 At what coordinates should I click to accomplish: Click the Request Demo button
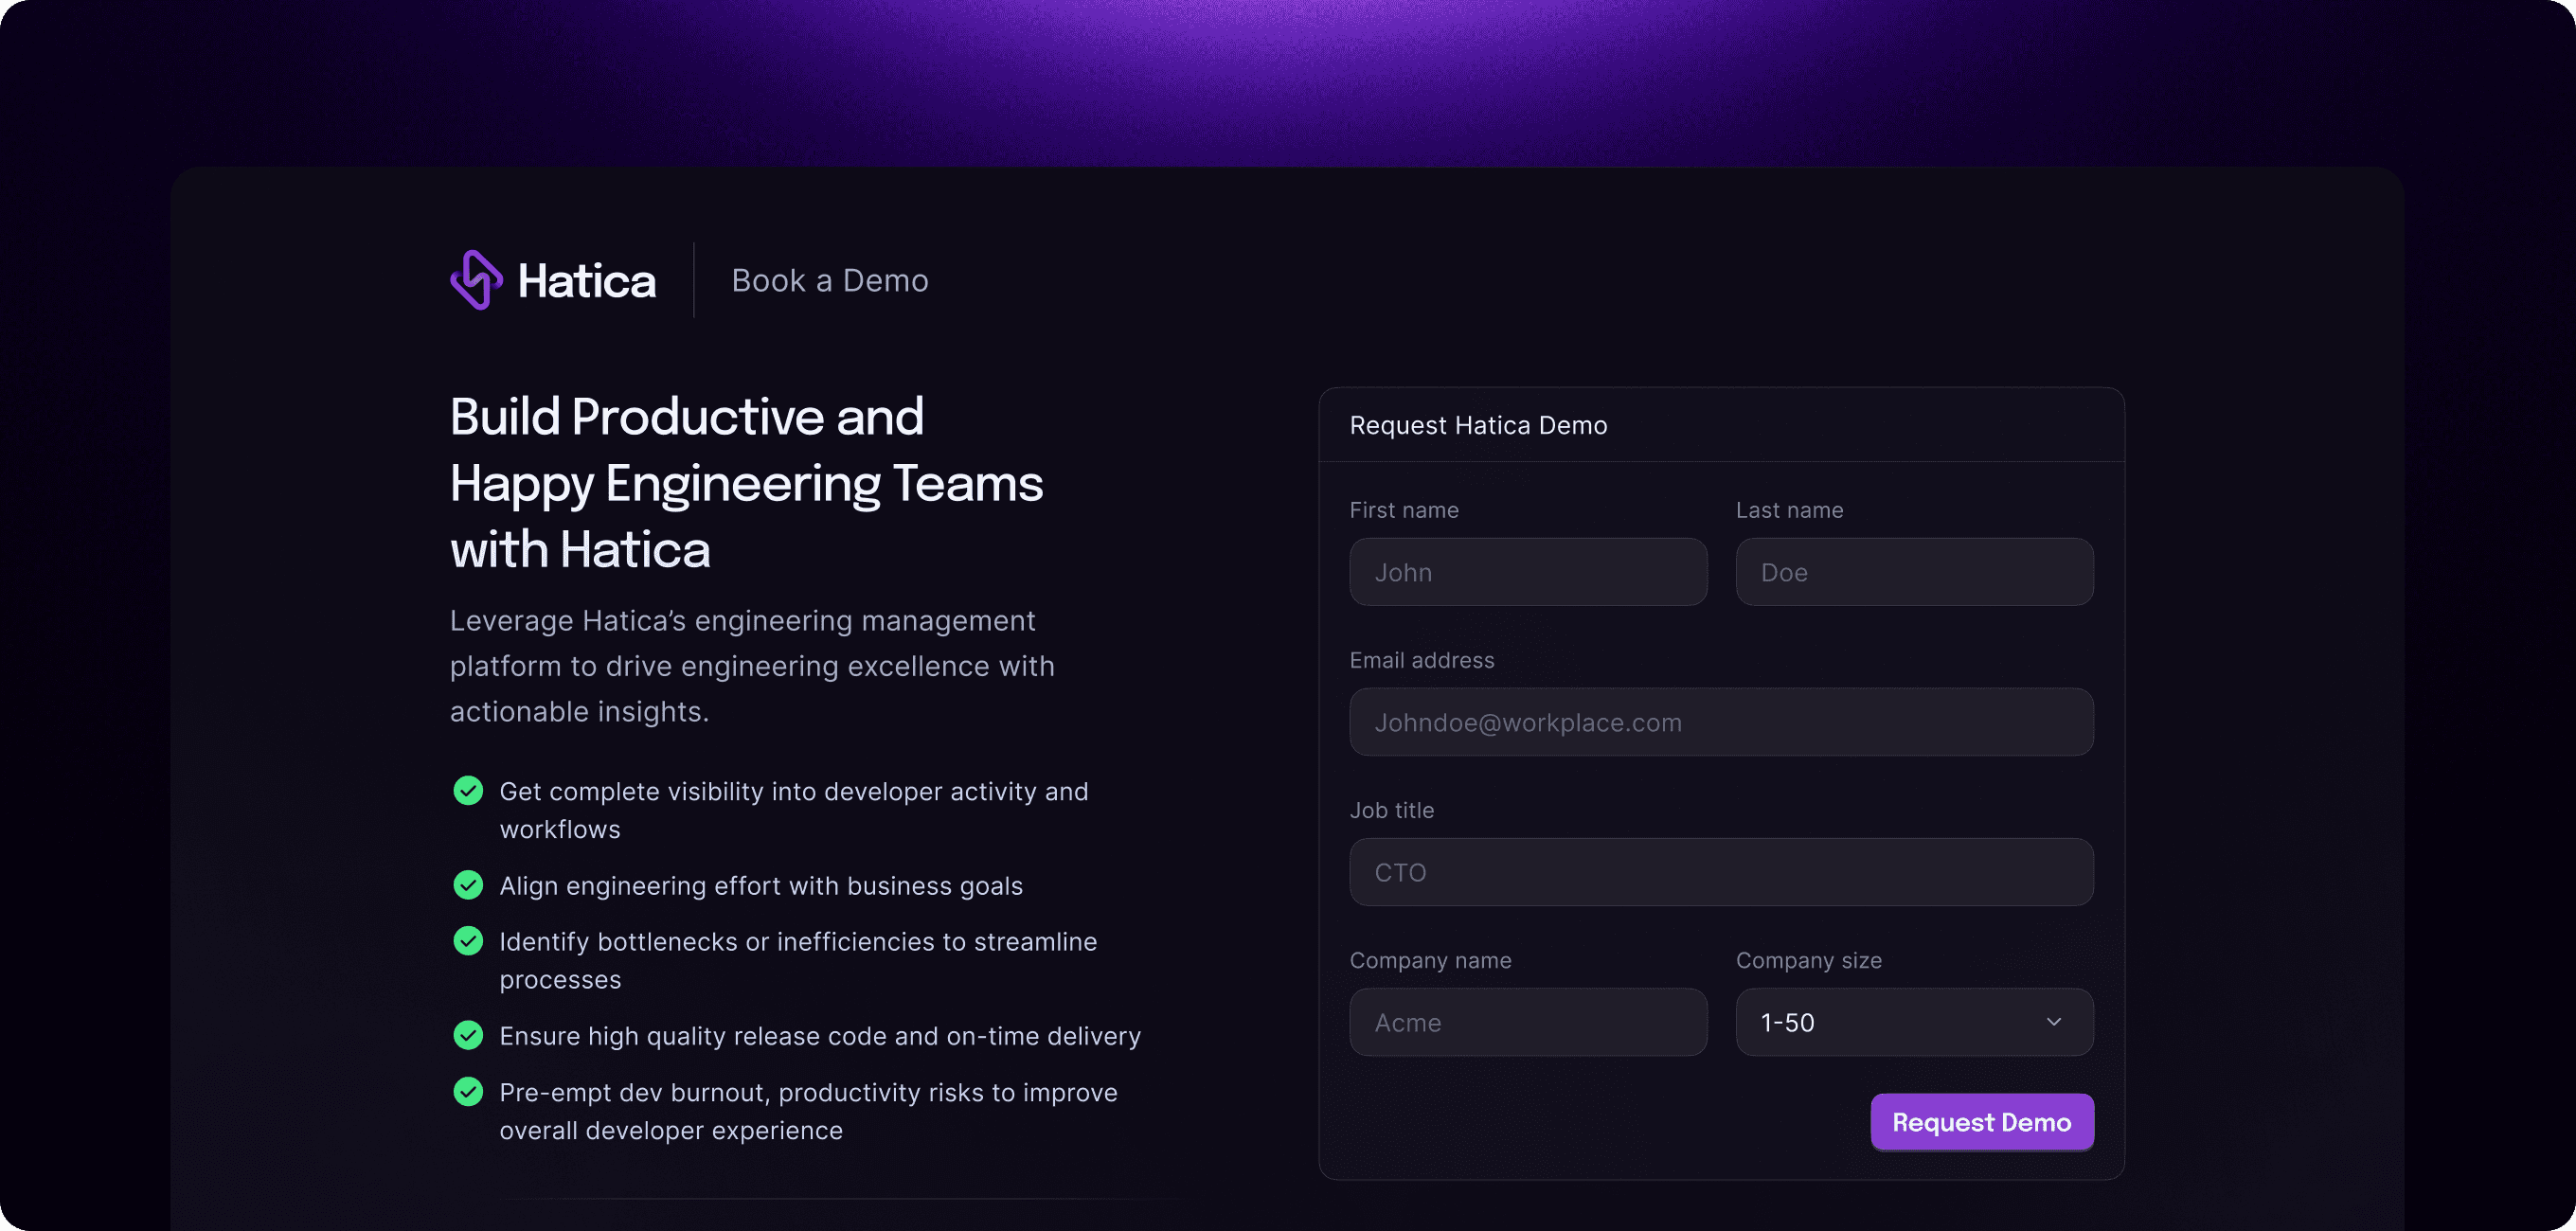(x=1981, y=1122)
